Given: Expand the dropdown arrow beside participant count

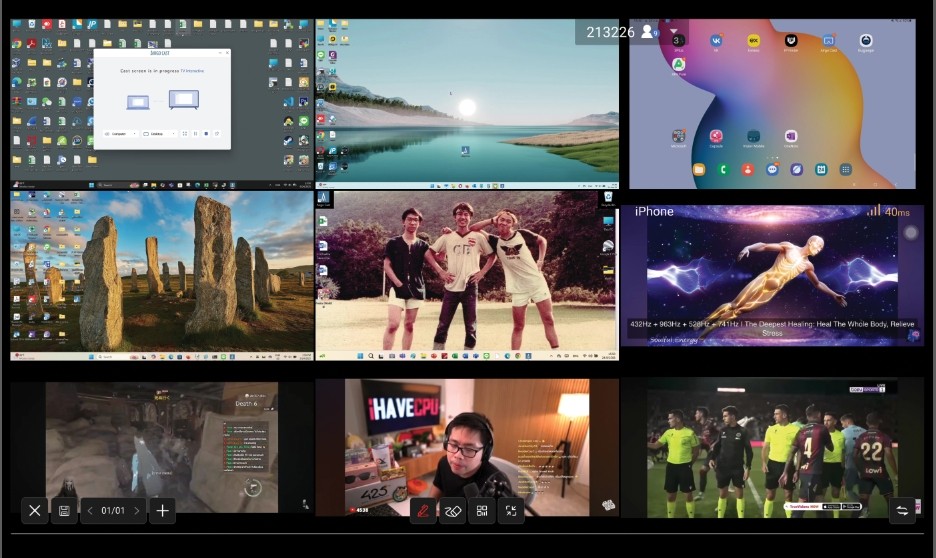Looking at the screenshot, I should point(674,32).
